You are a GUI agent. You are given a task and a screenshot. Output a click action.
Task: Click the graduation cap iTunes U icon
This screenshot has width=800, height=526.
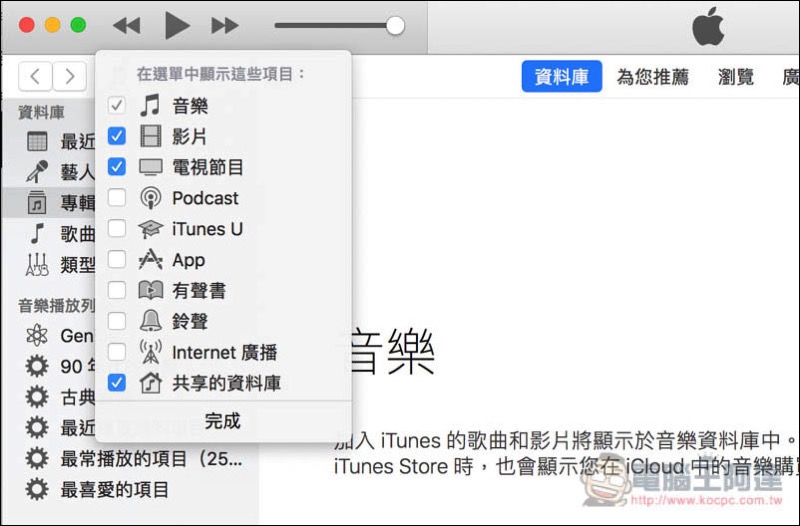pos(151,229)
